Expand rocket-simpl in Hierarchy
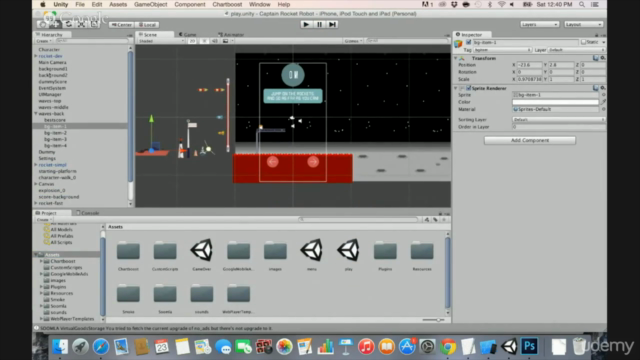This screenshot has width=640, height=360. (36, 165)
